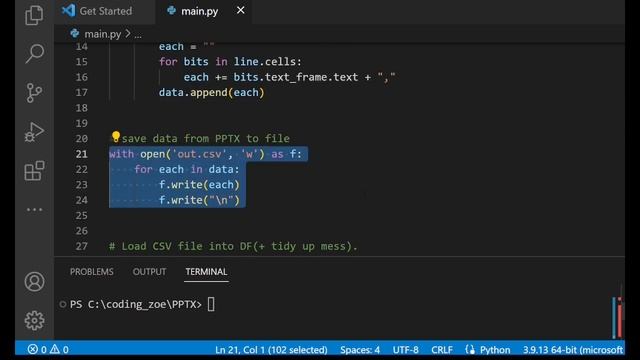Show additional views ellipsis in activity bar
This screenshot has width=640, height=360.
[34, 210]
